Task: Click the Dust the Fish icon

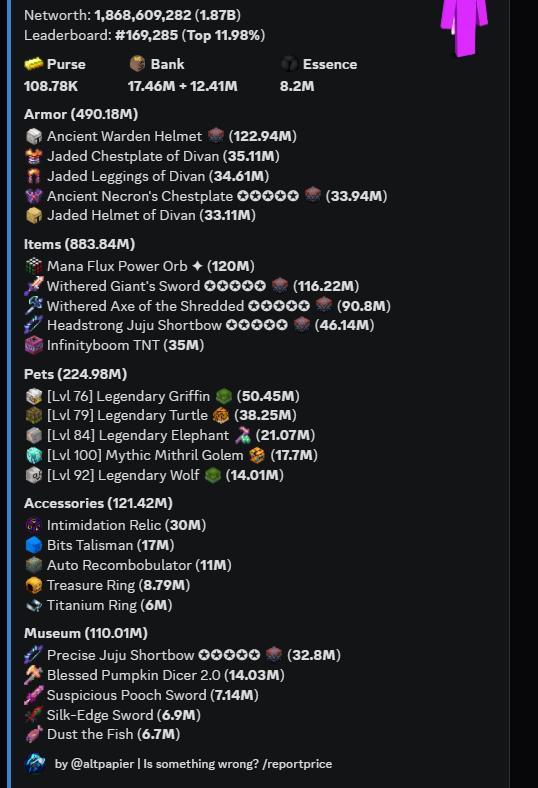Action: (34, 734)
